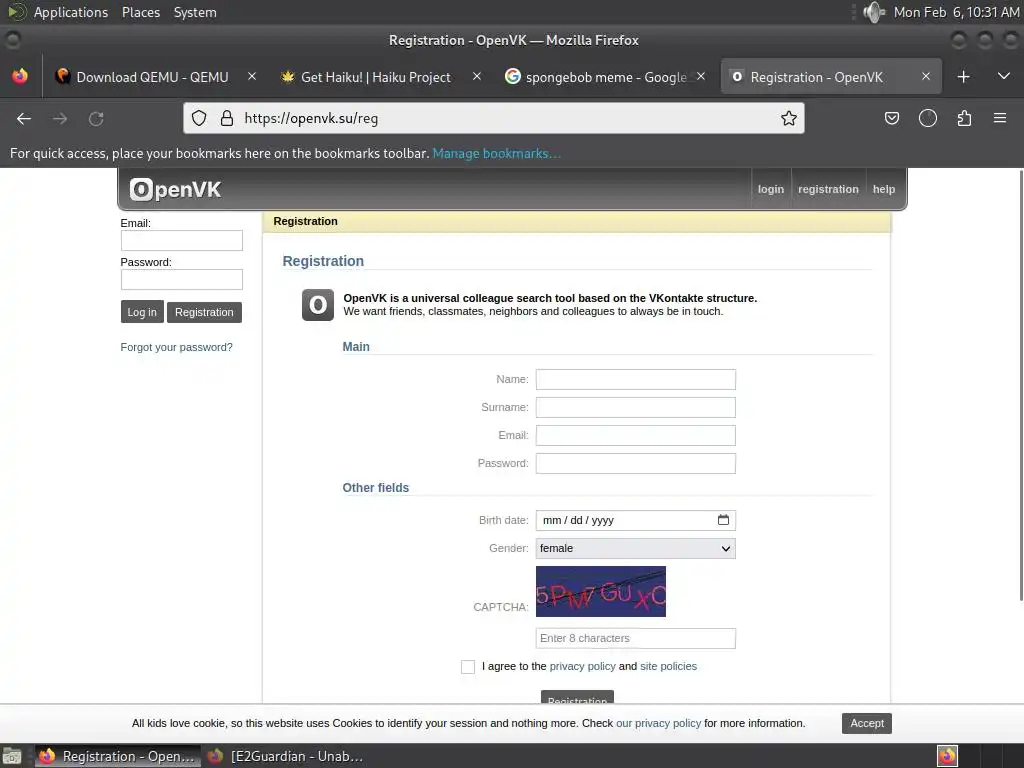Open the Extensions puzzle icon
Viewport: 1024px width, 768px height.
coord(964,118)
